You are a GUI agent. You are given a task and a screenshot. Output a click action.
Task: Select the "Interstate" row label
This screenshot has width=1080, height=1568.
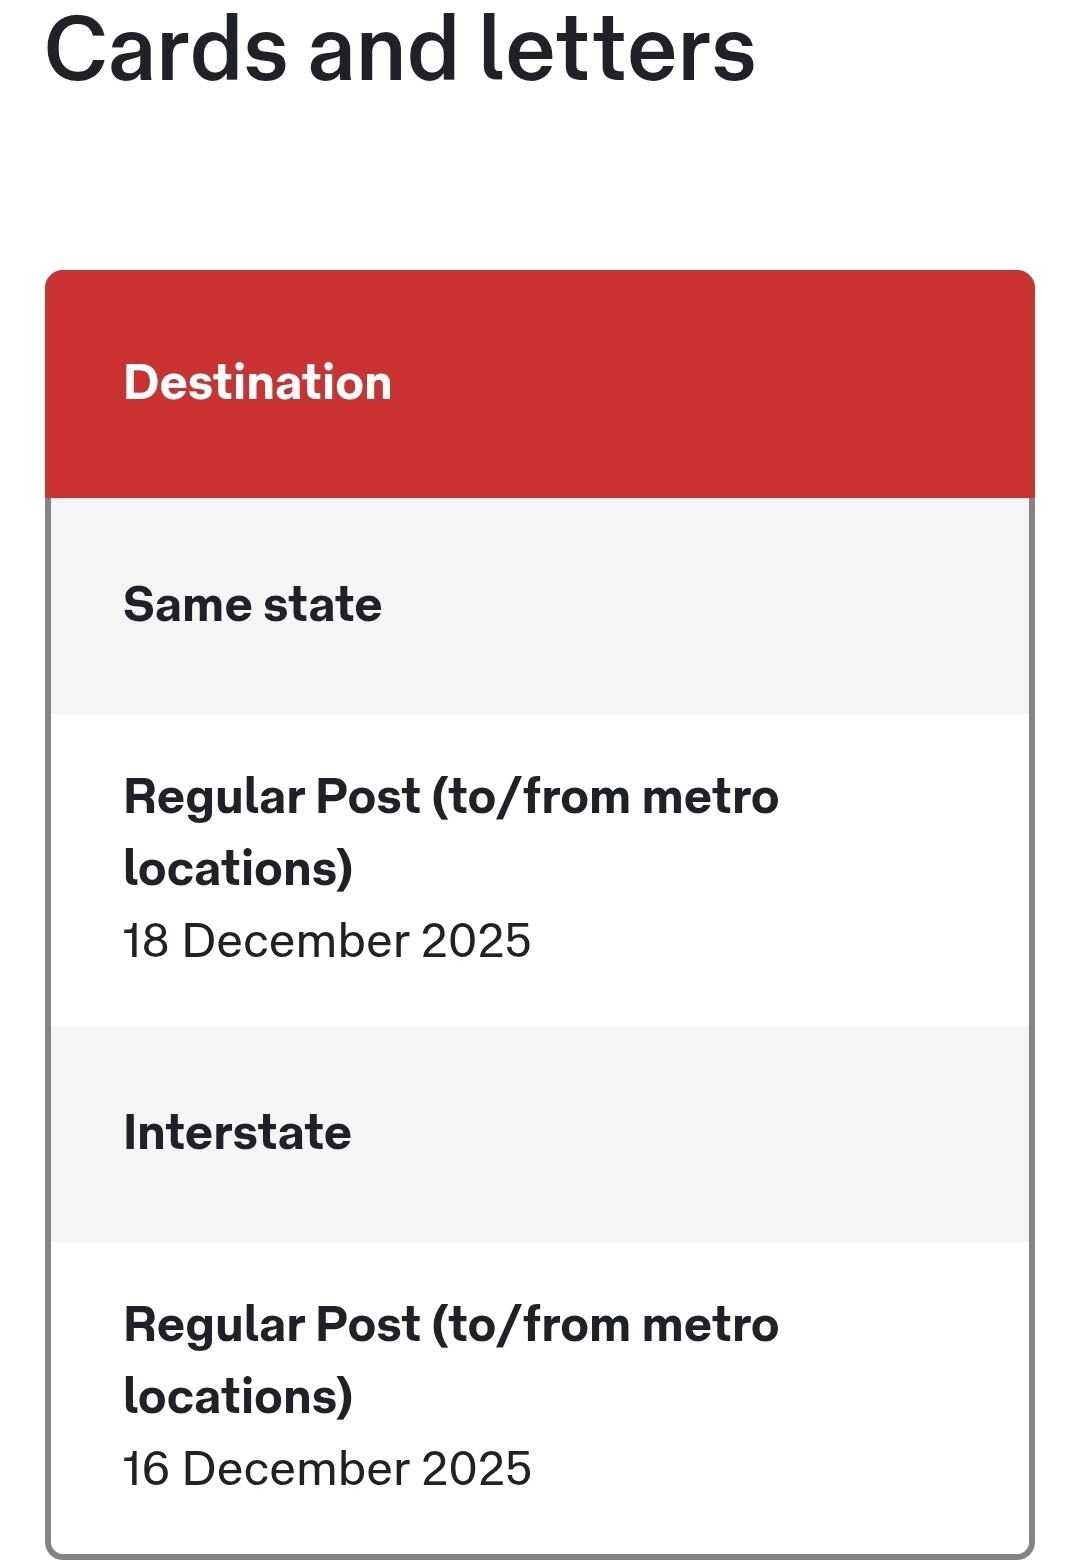point(237,1133)
